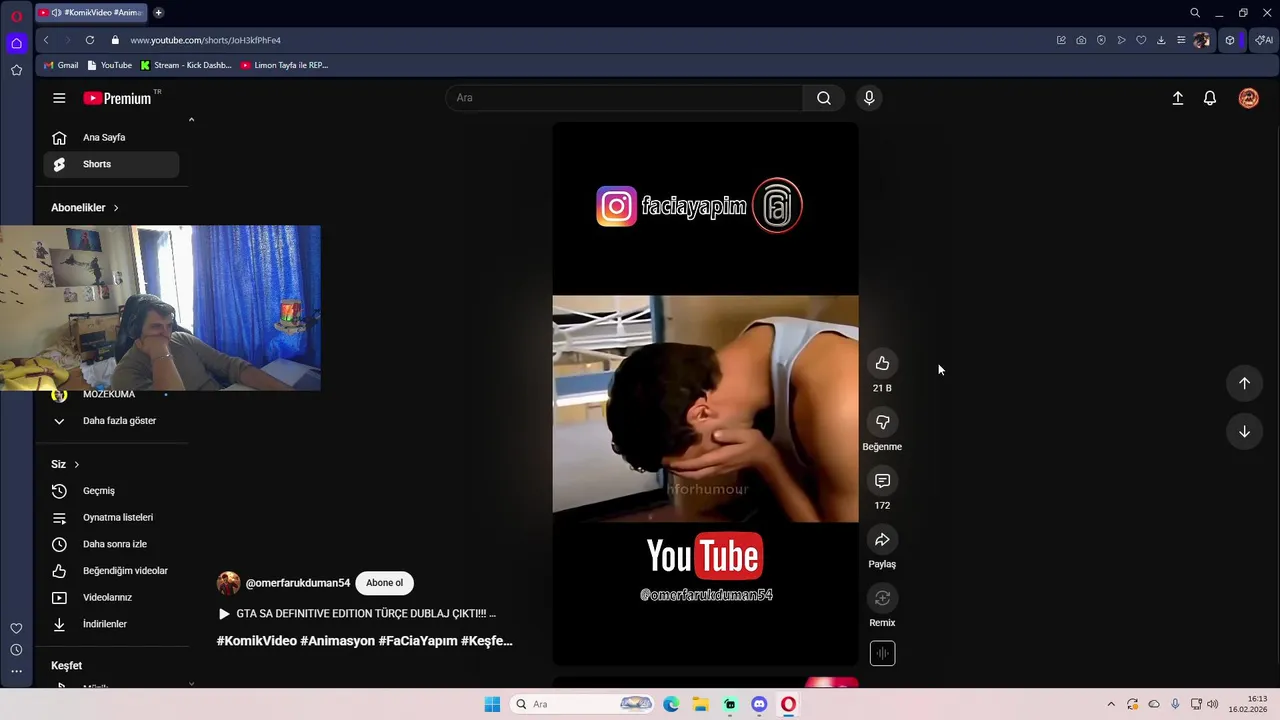The height and width of the screenshot is (720, 1280).
Task: Click the browser address bar URL
Action: [x=205, y=40]
